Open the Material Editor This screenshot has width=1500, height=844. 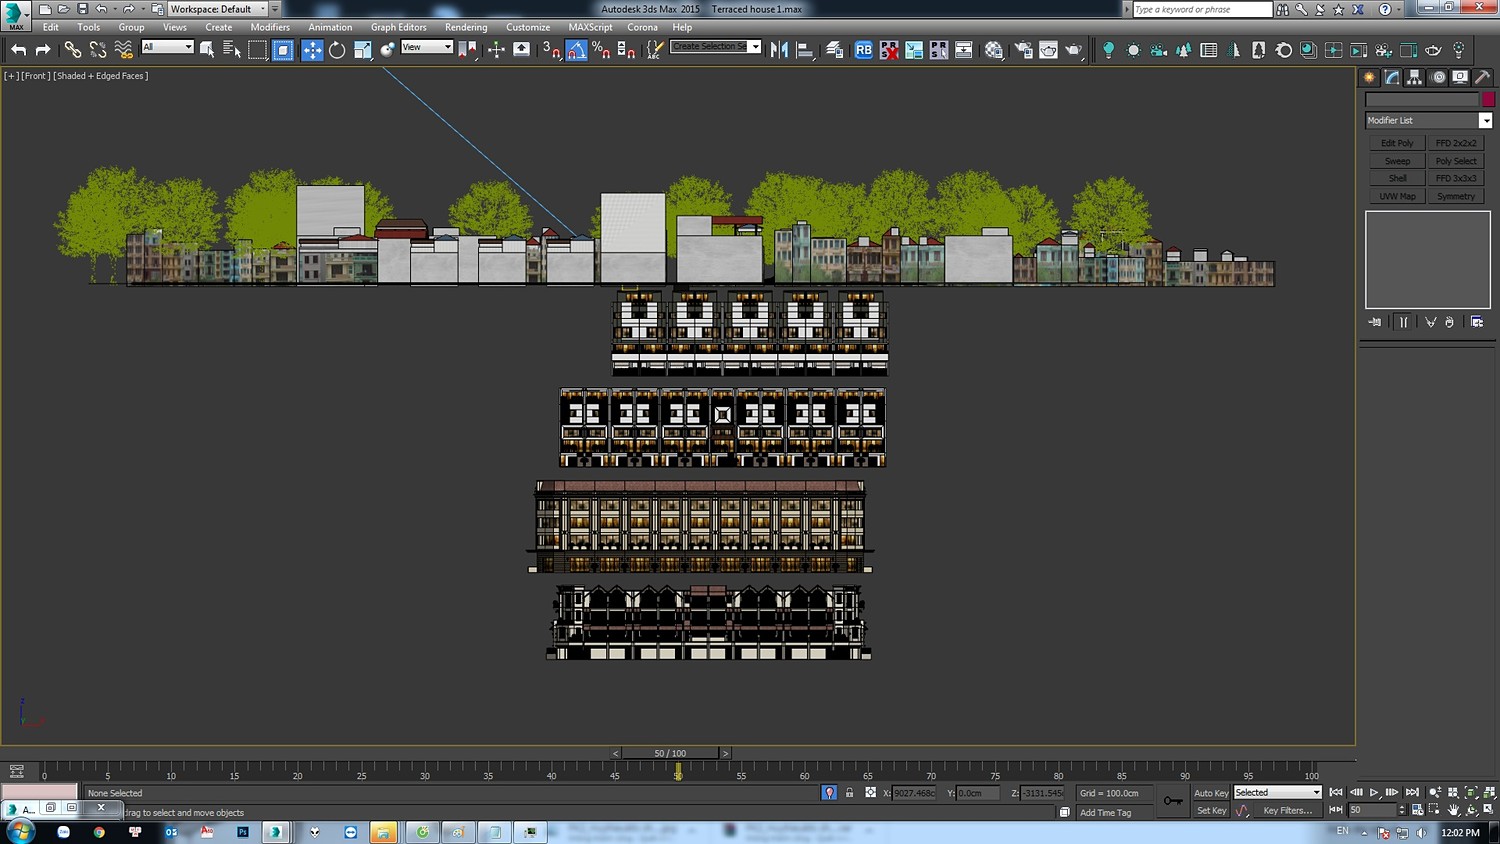(x=994, y=49)
